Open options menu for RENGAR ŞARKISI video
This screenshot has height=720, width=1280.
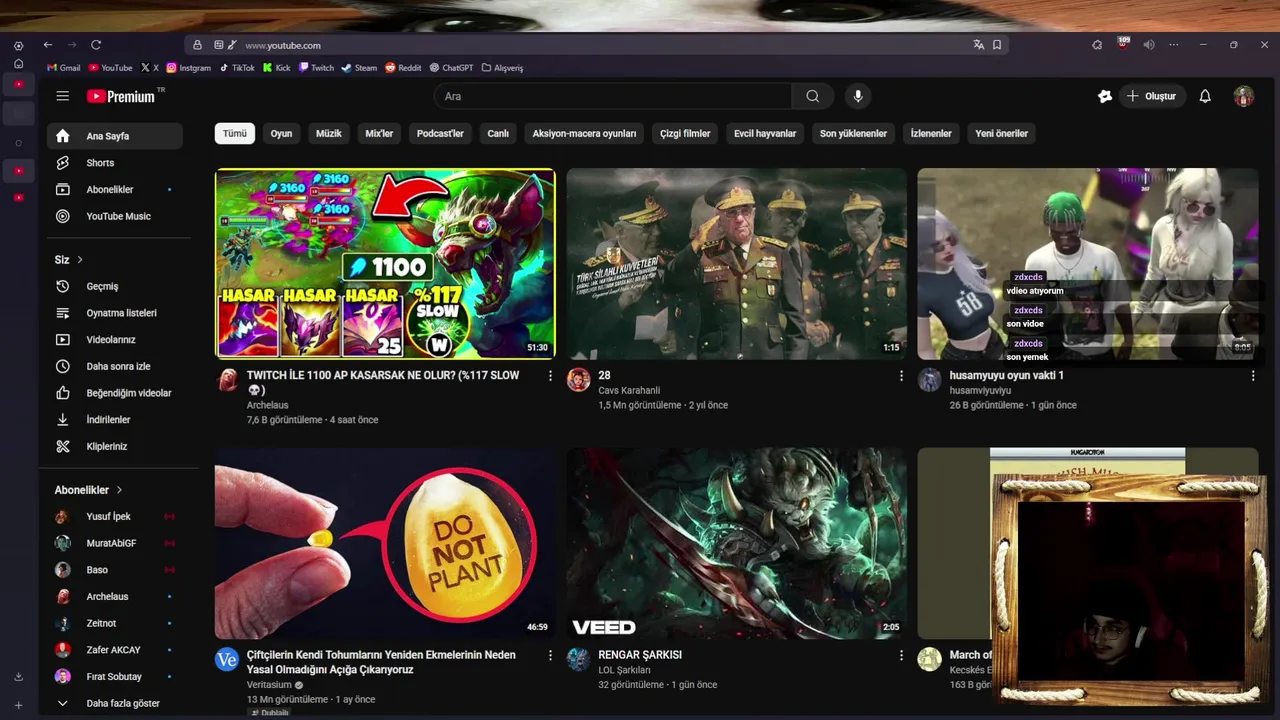pos(901,655)
